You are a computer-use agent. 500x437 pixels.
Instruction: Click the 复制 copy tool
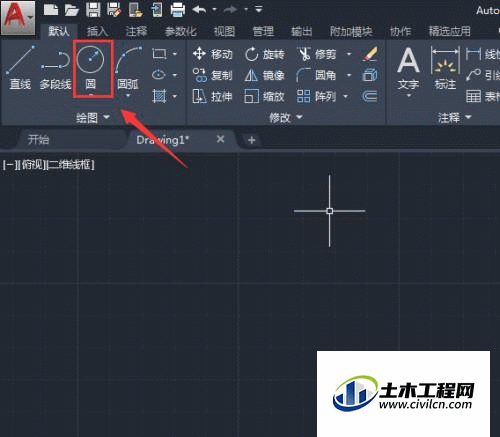[x=213, y=75]
